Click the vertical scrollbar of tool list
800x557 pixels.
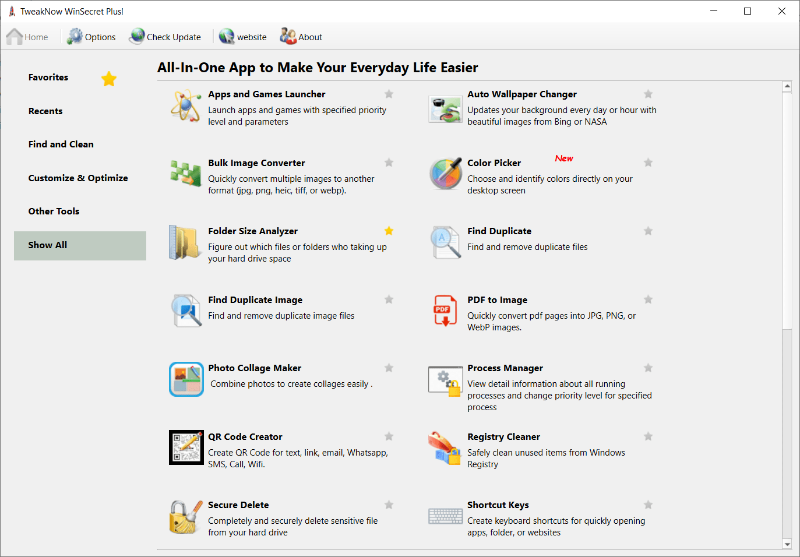point(787,300)
